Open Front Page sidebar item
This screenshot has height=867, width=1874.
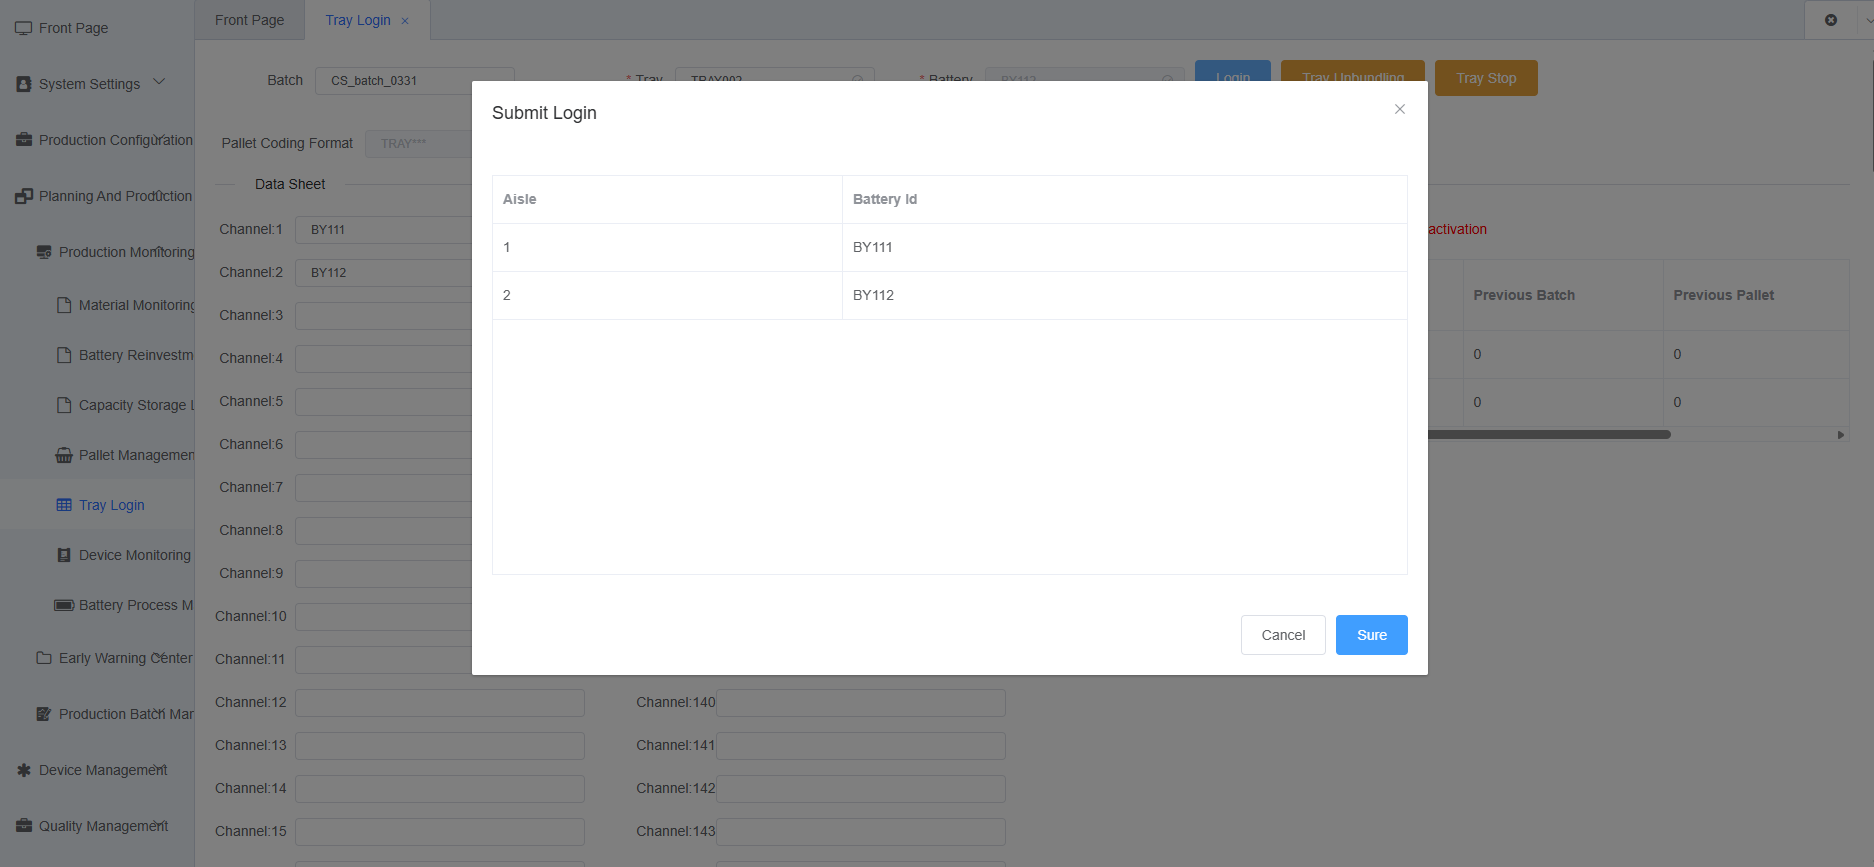point(97,28)
